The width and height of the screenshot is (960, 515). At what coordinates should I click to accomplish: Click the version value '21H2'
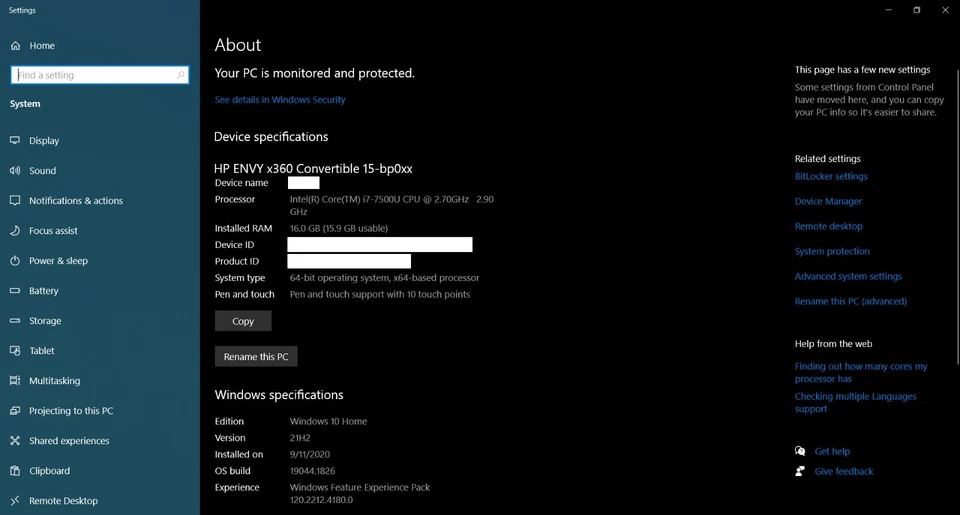coord(300,438)
